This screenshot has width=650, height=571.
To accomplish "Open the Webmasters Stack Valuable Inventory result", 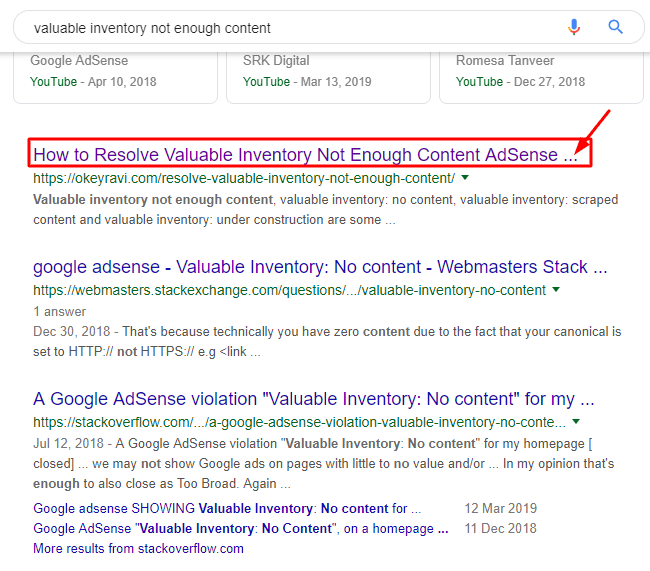I will 320,267.
